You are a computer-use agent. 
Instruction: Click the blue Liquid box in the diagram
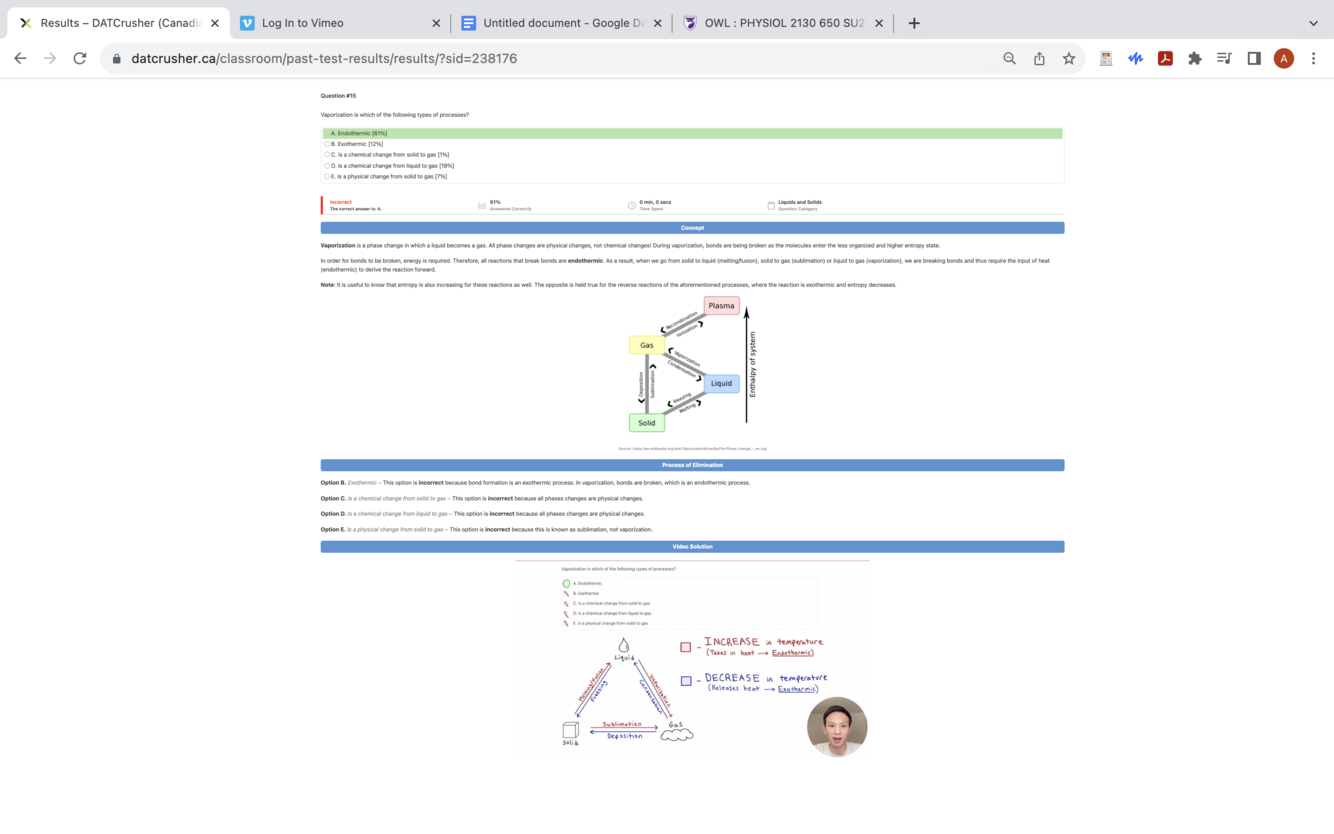click(x=722, y=383)
